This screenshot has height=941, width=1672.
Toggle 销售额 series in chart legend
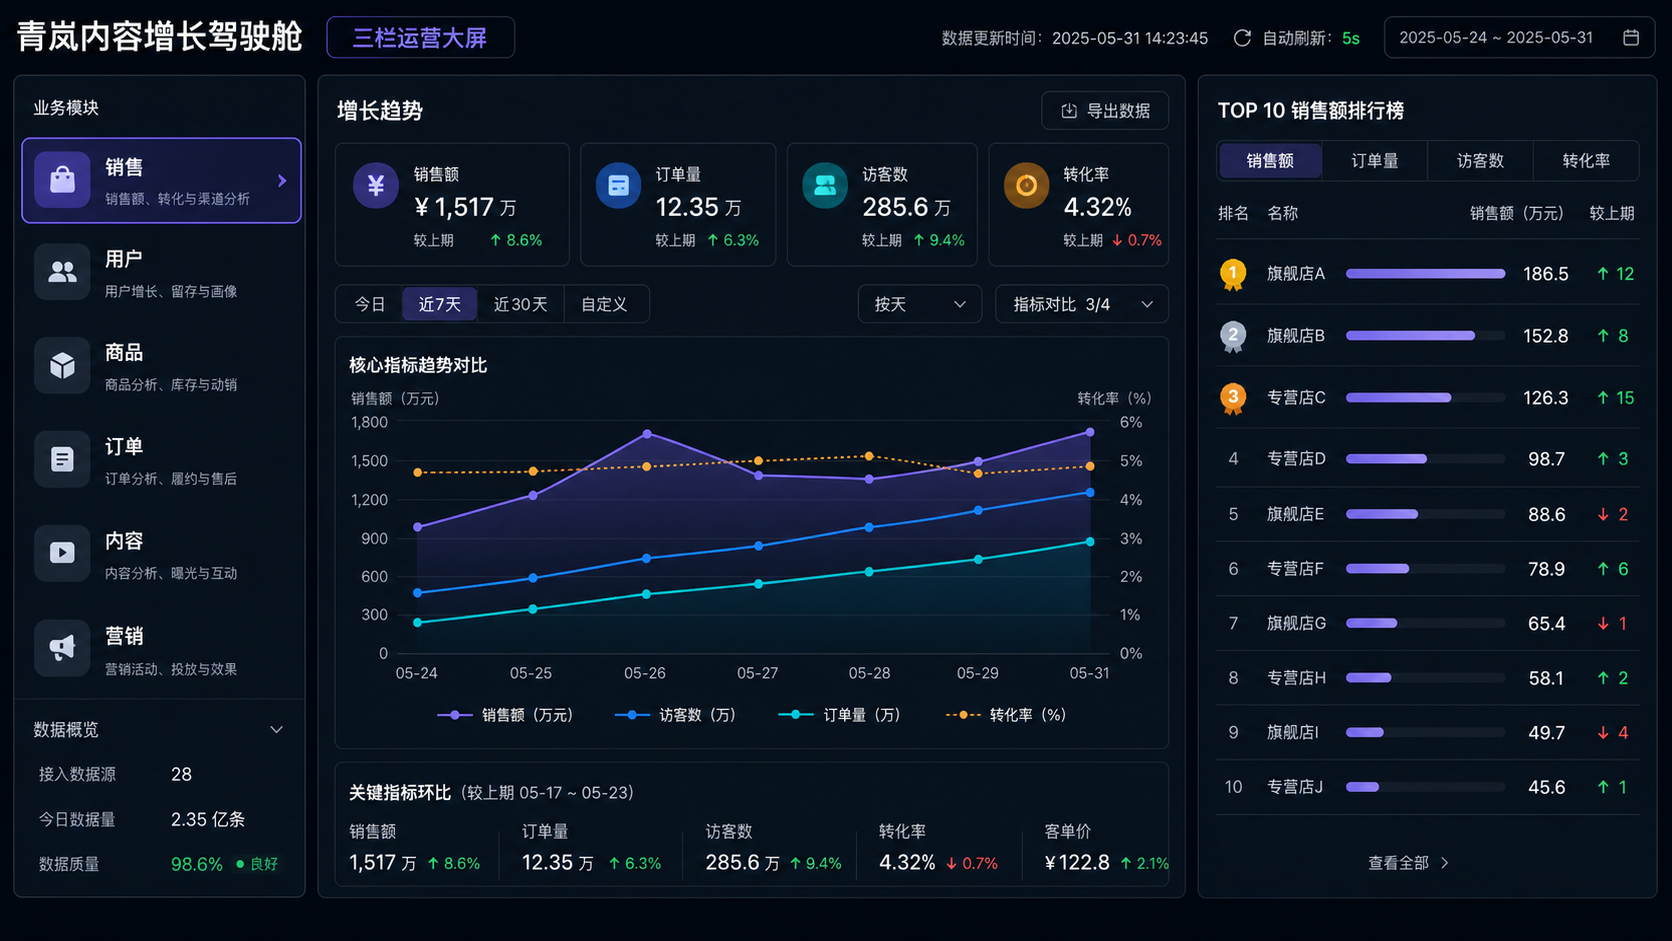pos(505,715)
